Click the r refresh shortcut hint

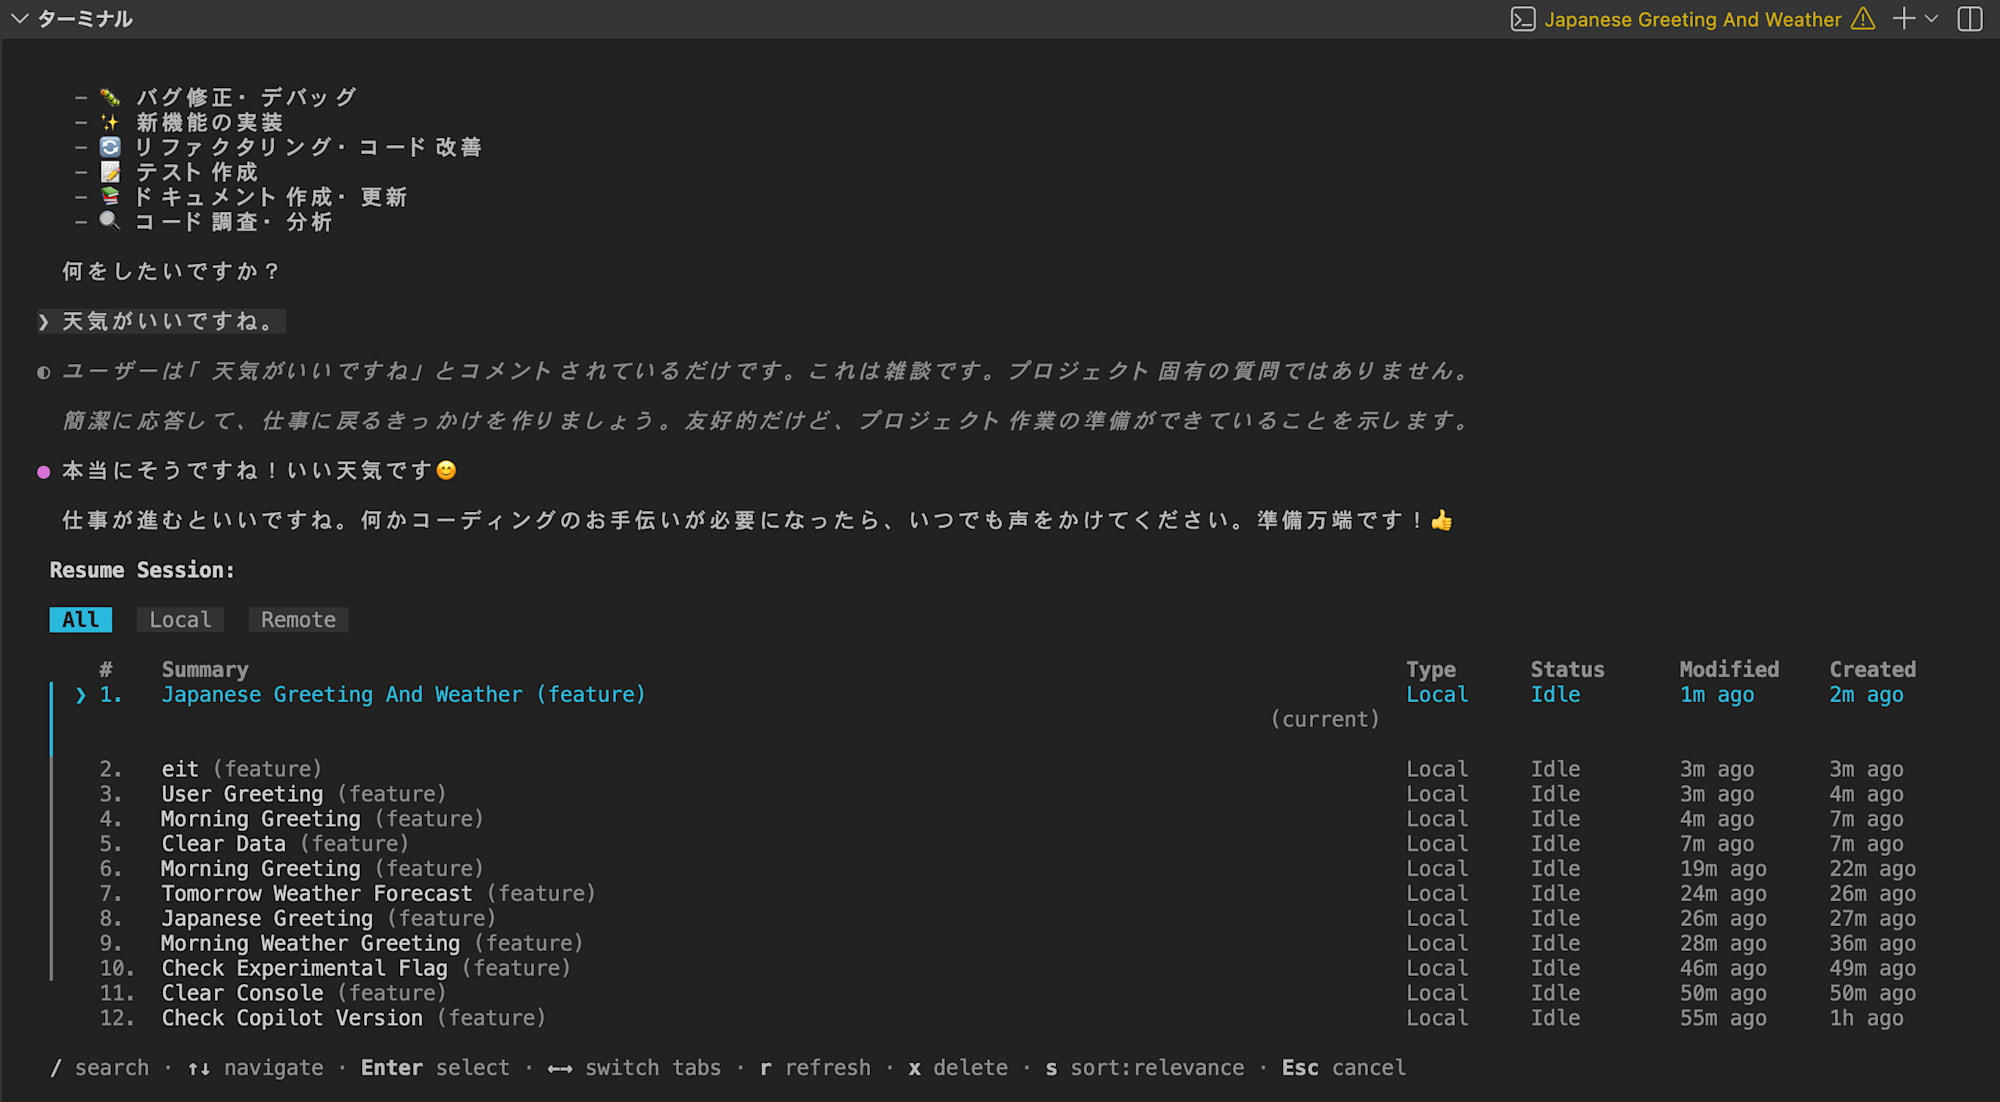pos(815,1068)
